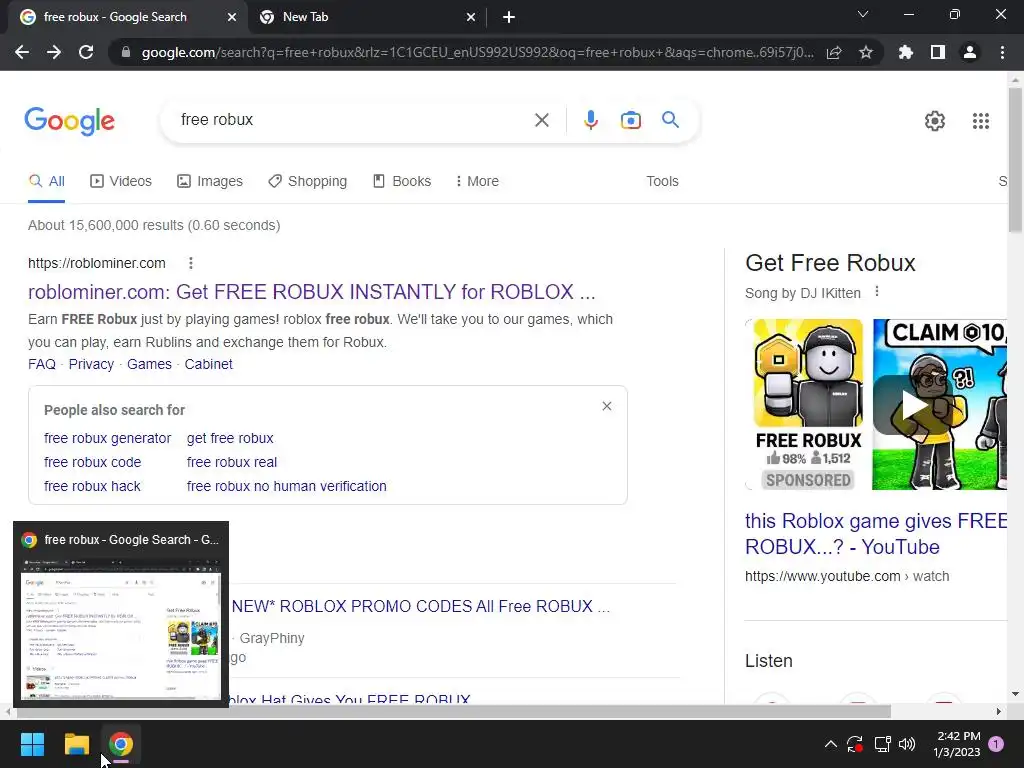Screen dimensions: 1024x768
Task: Open the roblominer.com result options dots
Action: pos(191,263)
